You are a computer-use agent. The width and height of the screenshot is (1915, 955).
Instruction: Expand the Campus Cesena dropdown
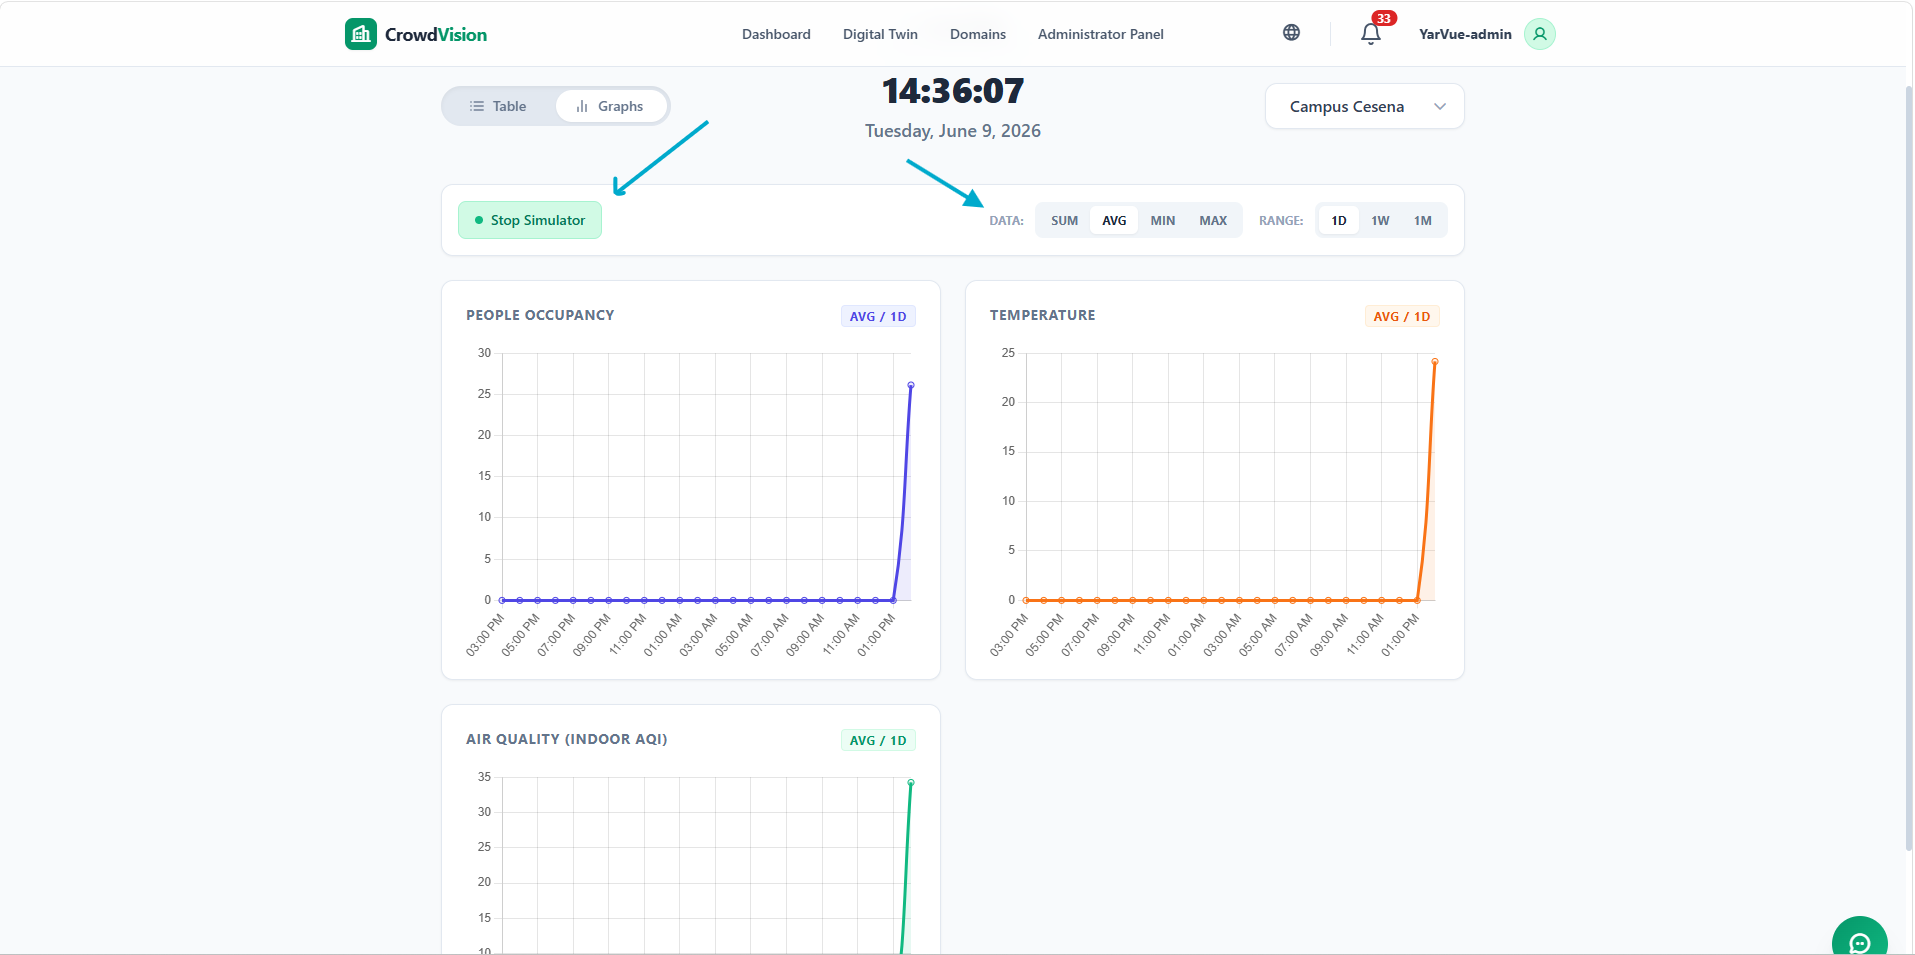point(1364,106)
